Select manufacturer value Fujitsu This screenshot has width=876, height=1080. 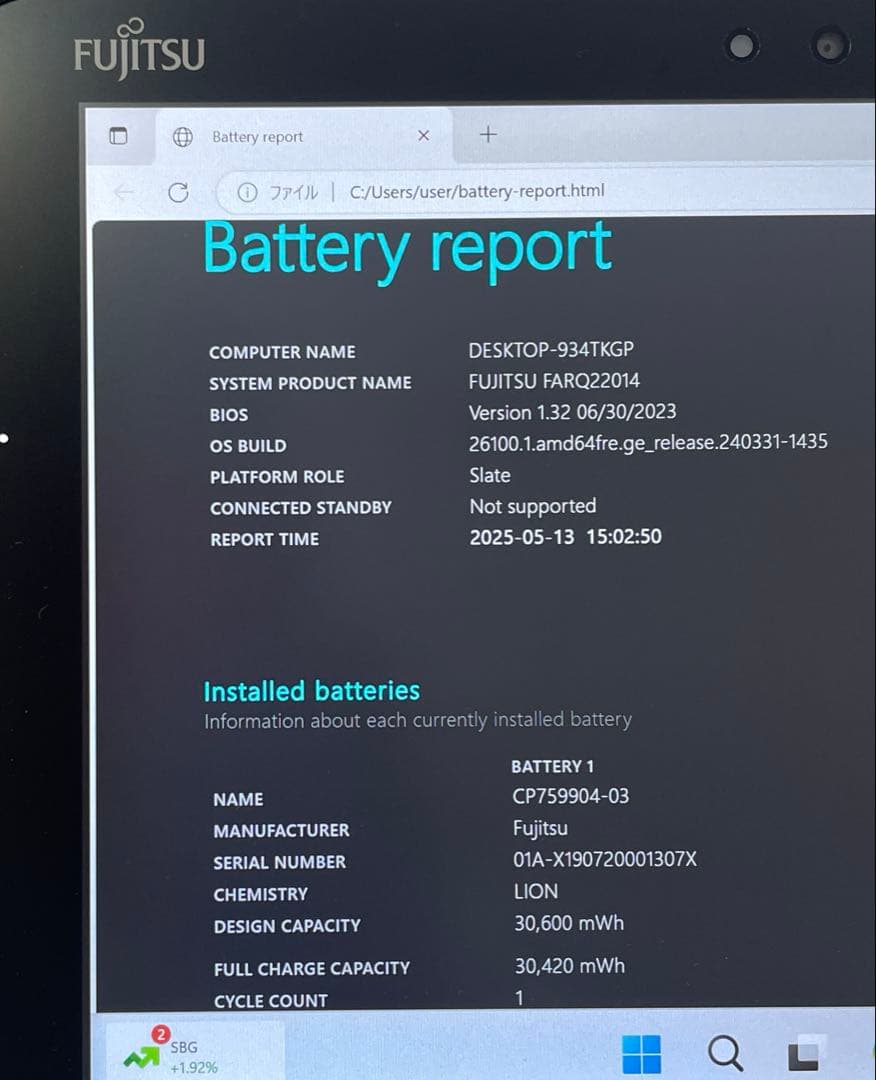tap(540, 828)
